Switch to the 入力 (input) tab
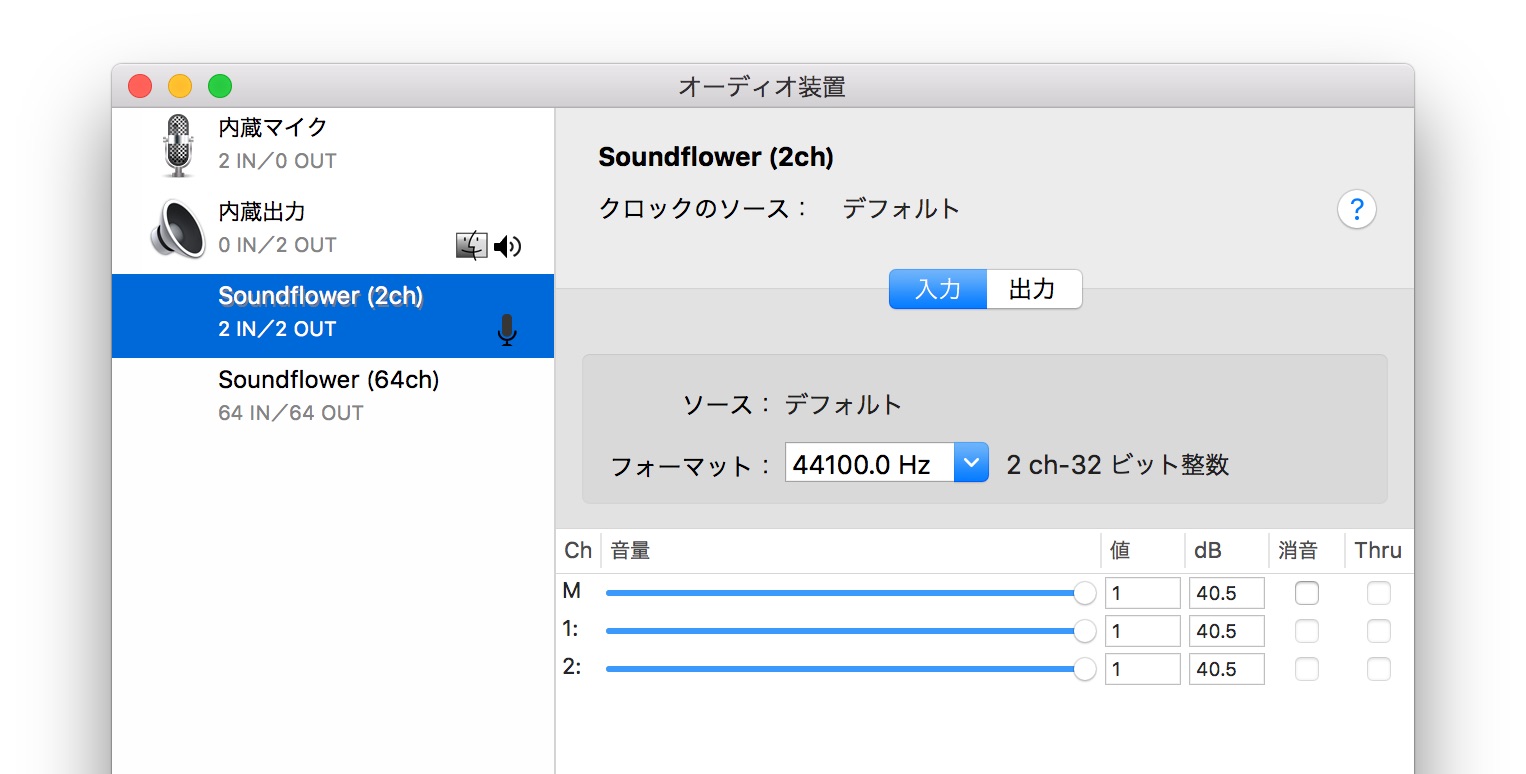Image resolution: width=1526 pixels, height=774 pixels. click(938, 289)
